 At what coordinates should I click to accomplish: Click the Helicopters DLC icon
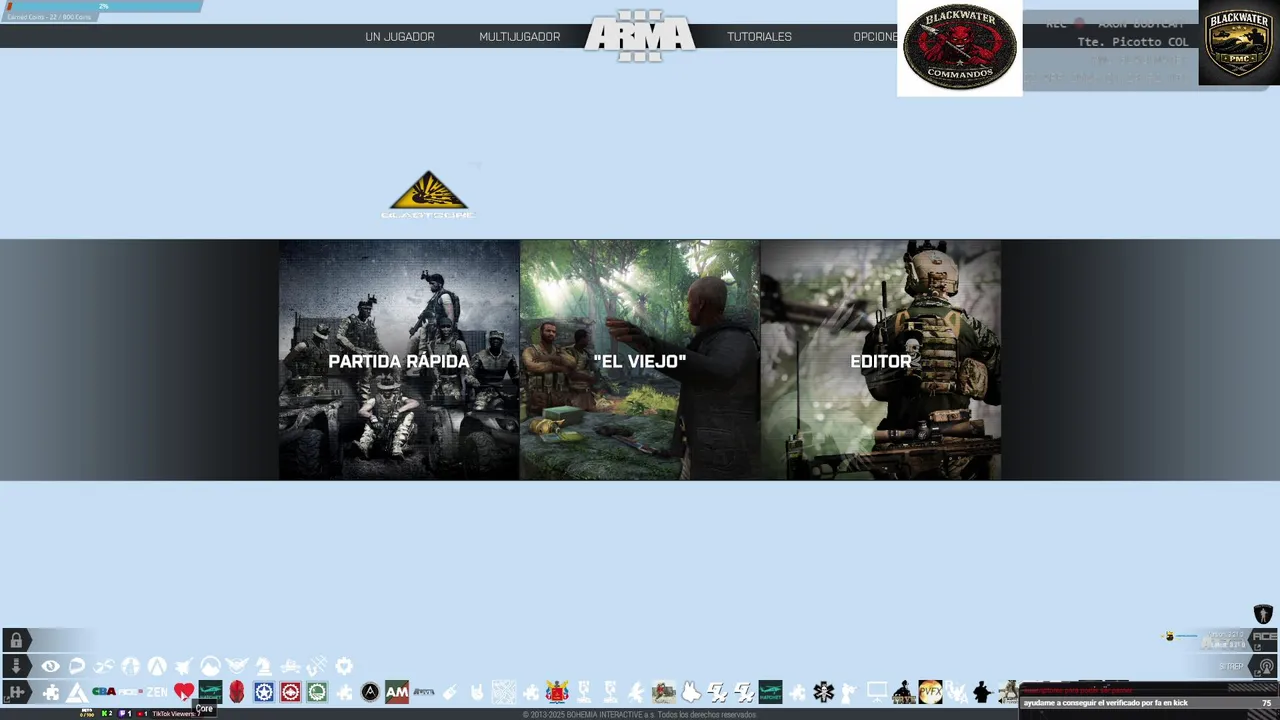pos(104,666)
